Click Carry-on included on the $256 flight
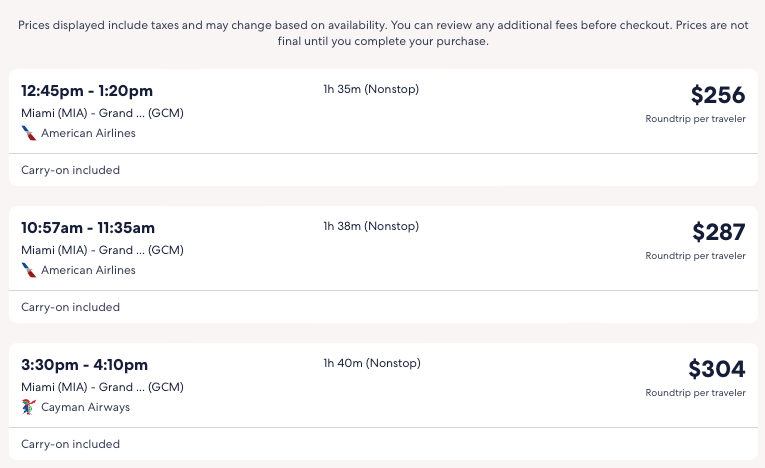Image resolution: width=765 pixels, height=468 pixels. (x=70, y=170)
